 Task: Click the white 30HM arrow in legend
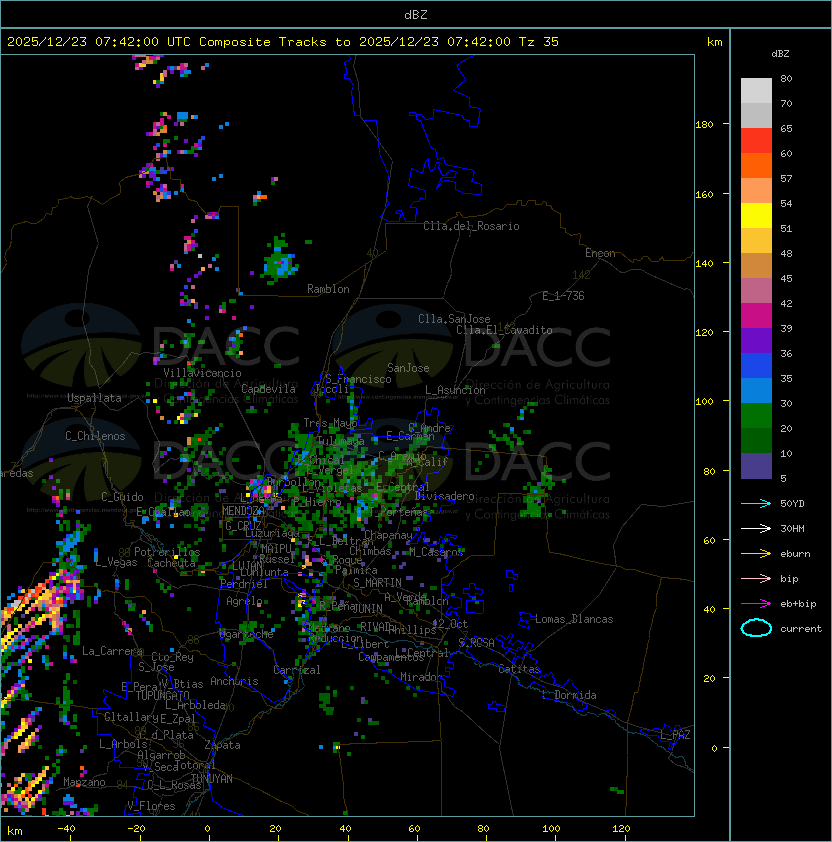(756, 529)
